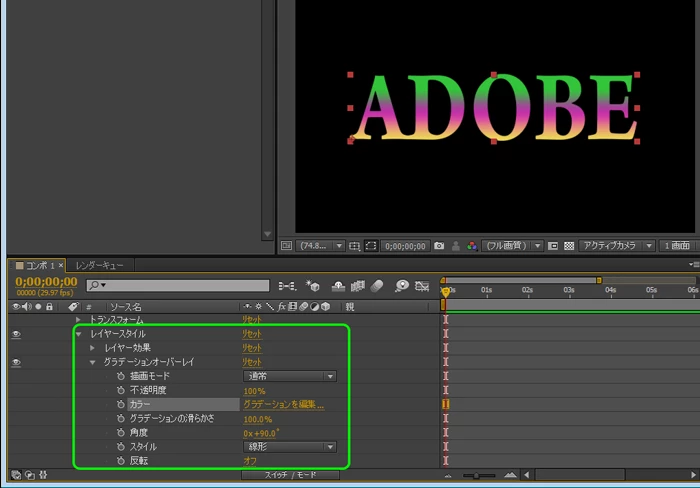
Task: Open the スタイル 線形 dropdown
Action: (290, 447)
